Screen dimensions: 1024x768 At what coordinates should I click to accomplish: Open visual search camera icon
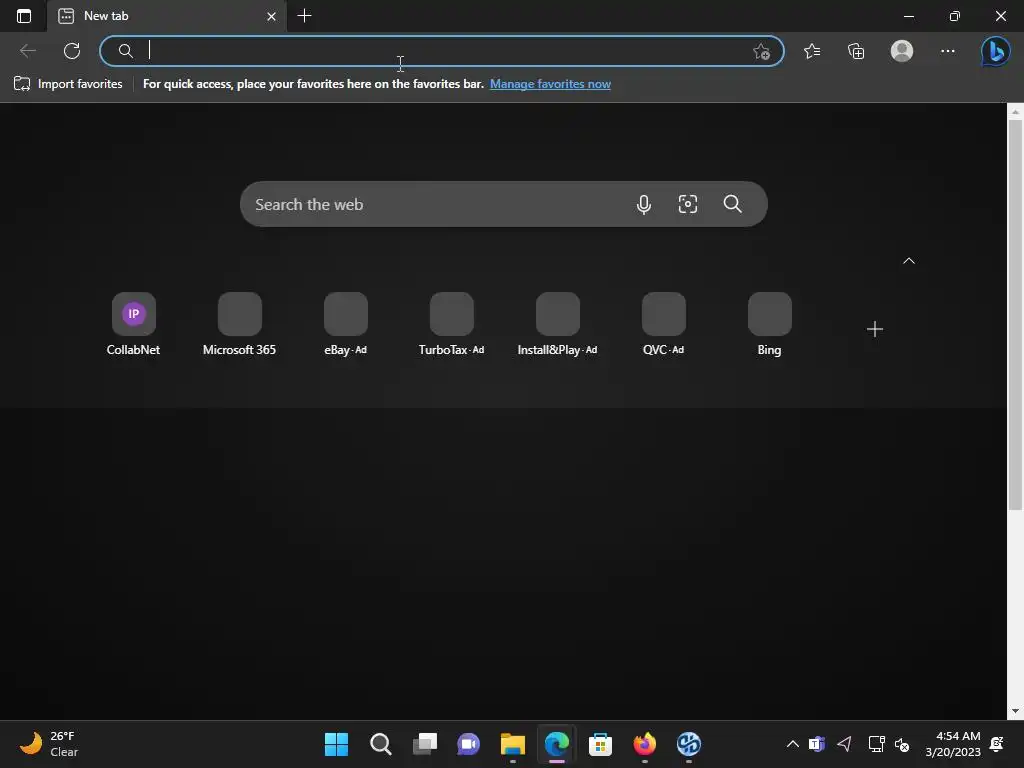688,204
